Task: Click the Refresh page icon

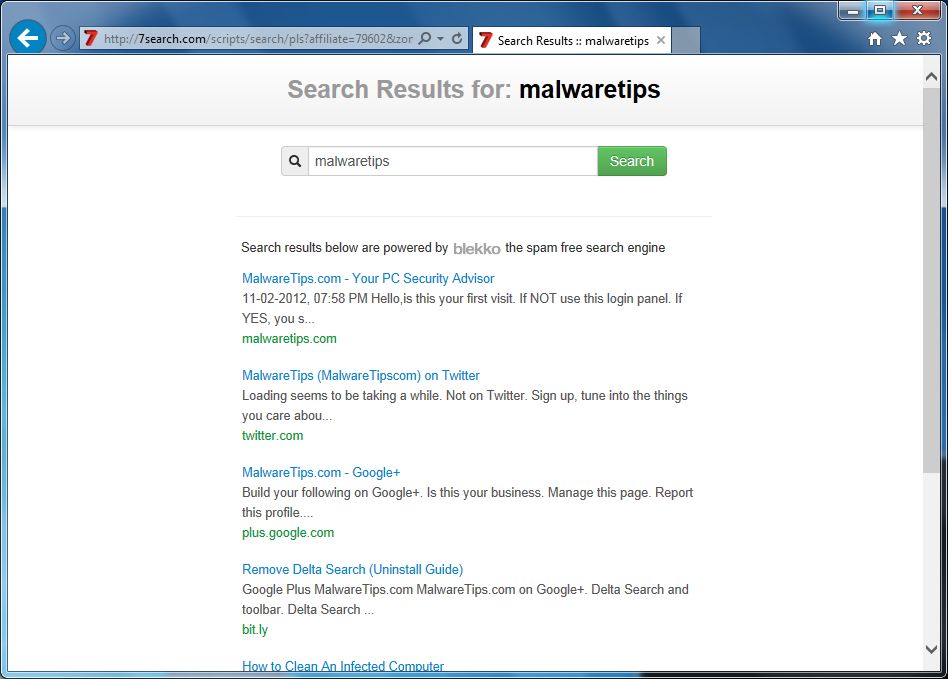Action: pos(457,39)
